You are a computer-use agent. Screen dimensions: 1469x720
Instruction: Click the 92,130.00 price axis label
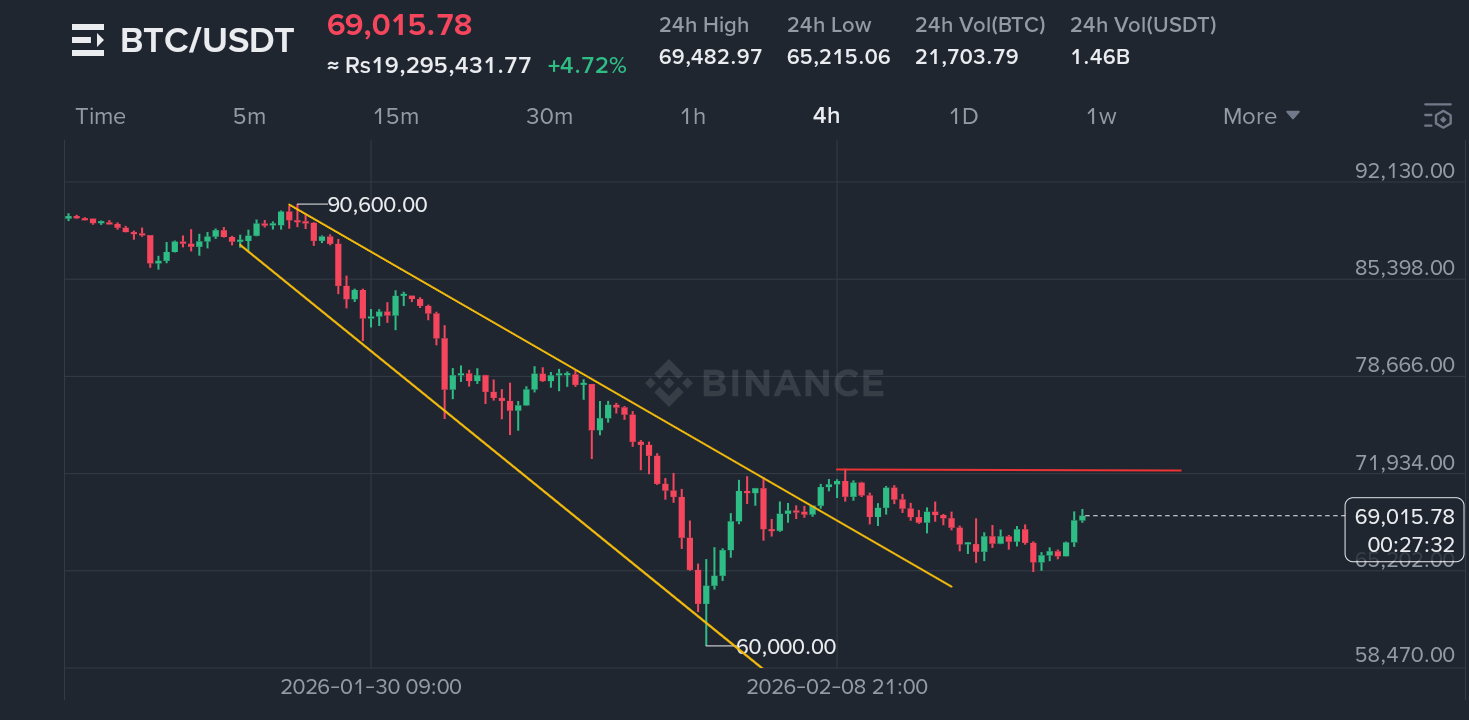point(1404,171)
